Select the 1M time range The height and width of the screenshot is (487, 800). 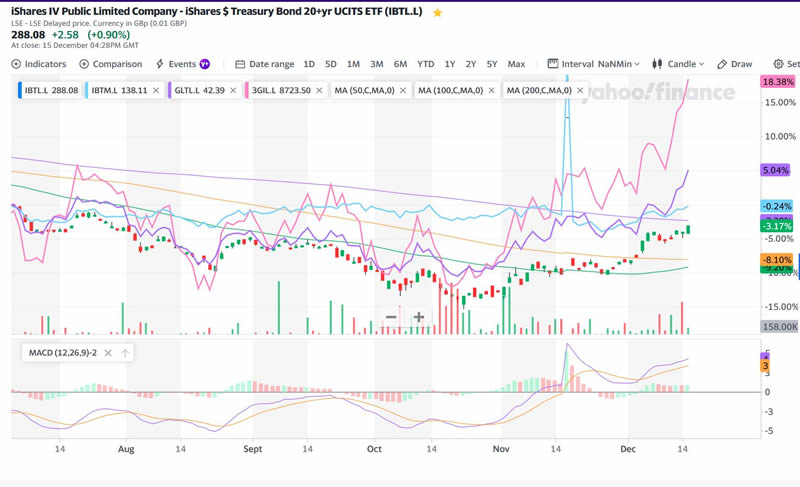coord(353,64)
